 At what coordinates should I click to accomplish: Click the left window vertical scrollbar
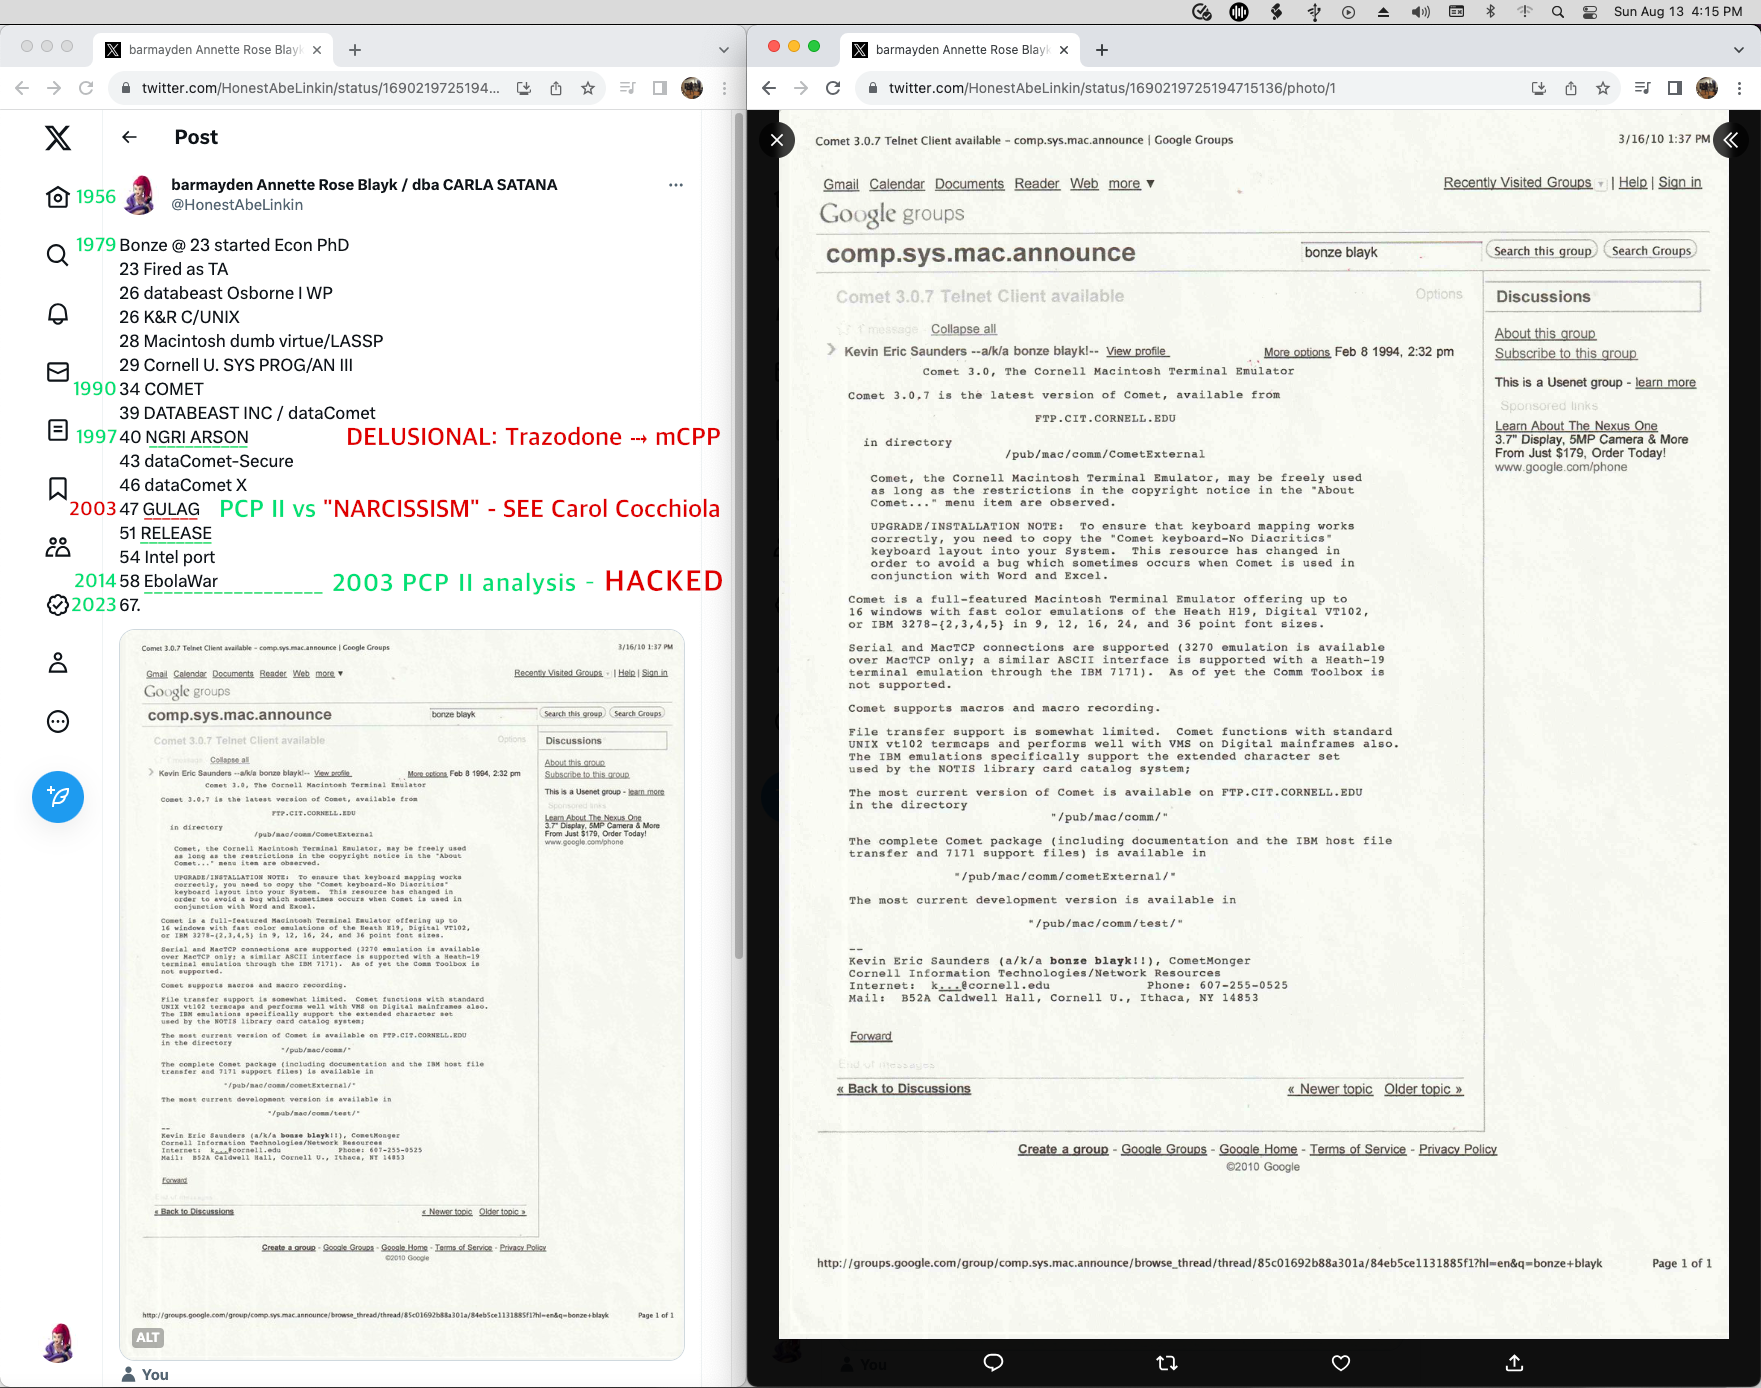(x=739, y=535)
